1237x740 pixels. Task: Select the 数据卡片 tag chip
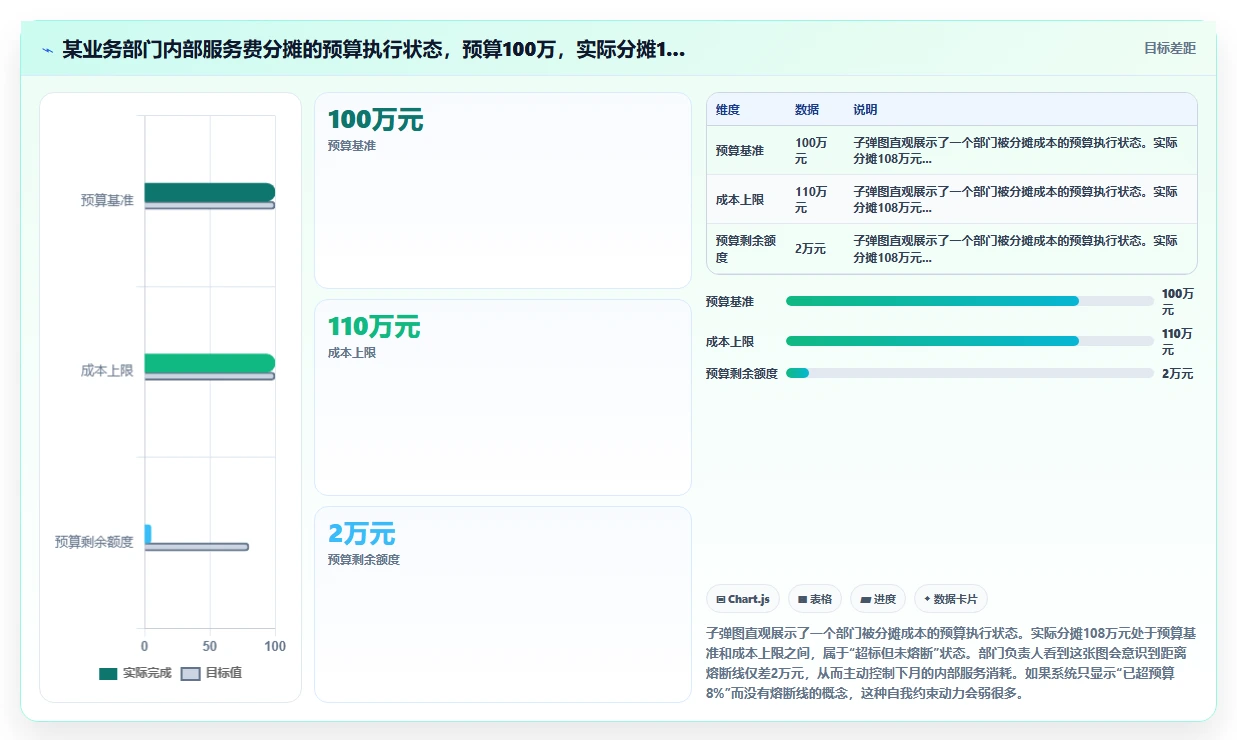(x=951, y=599)
